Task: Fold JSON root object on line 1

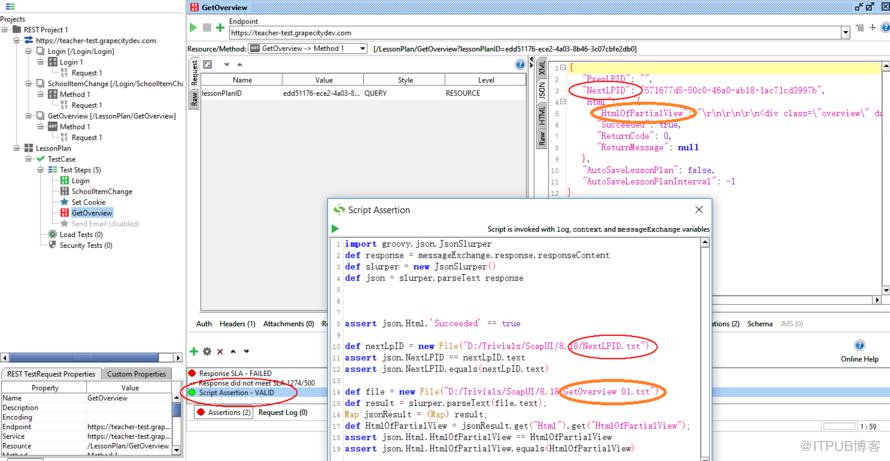Action: [564, 68]
